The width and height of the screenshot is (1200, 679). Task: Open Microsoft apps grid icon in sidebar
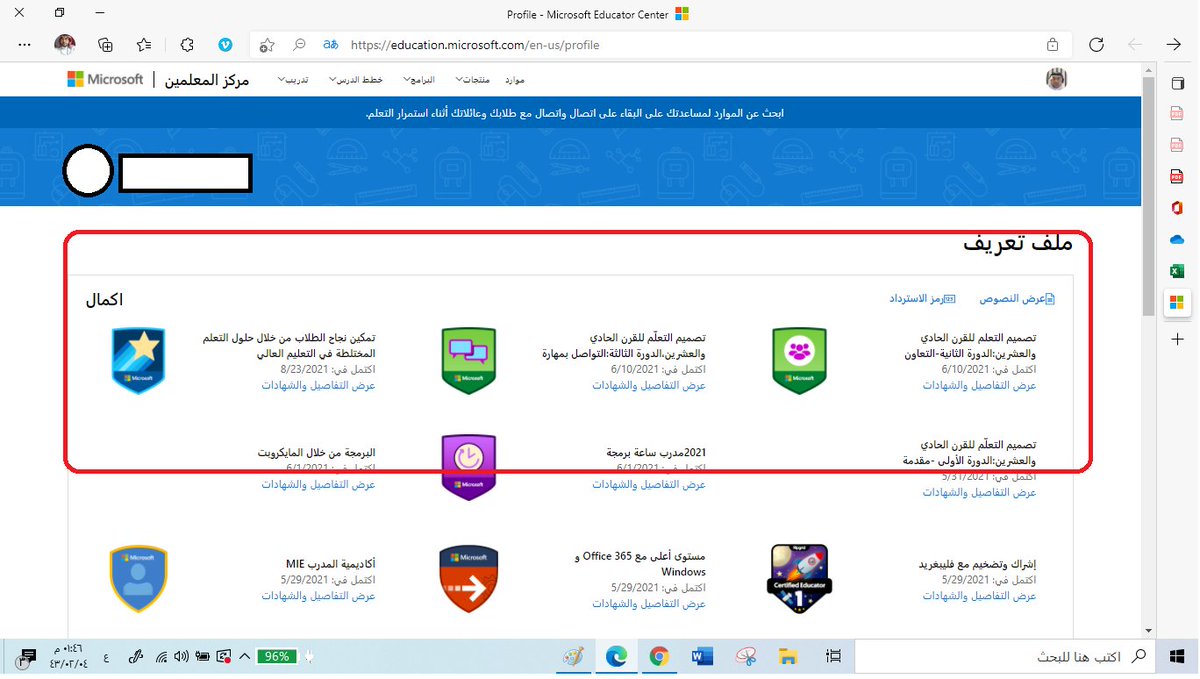[x=1177, y=302]
